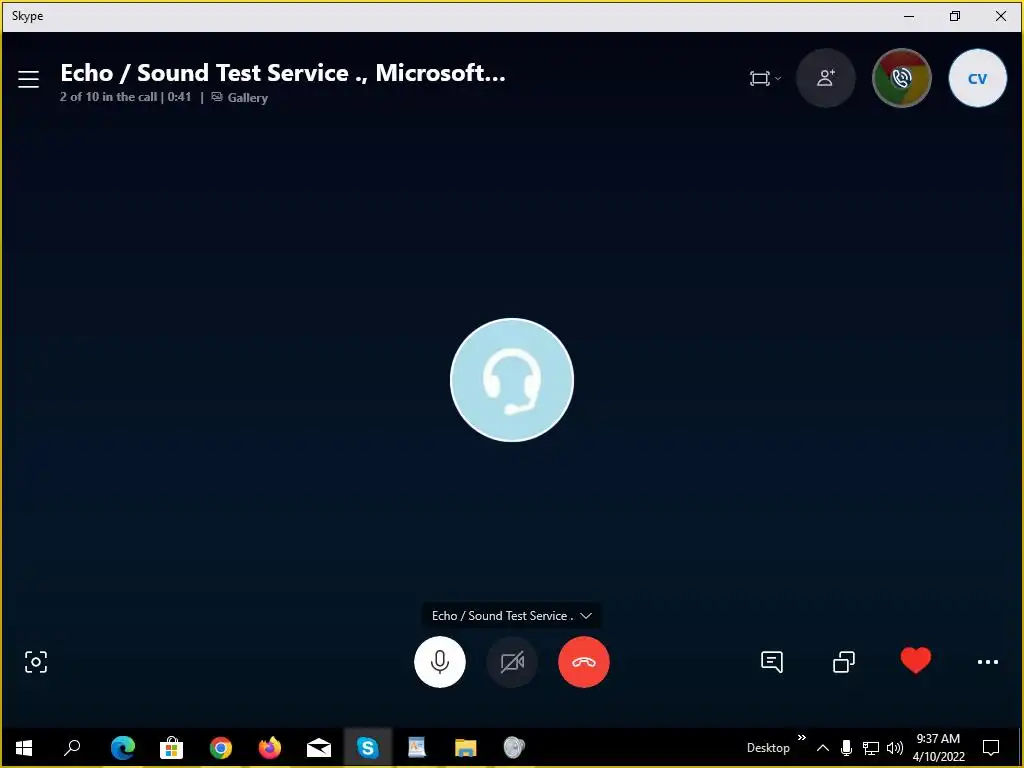
Task: Open the picture-frame app in taskbar
Action: click(417, 748)
